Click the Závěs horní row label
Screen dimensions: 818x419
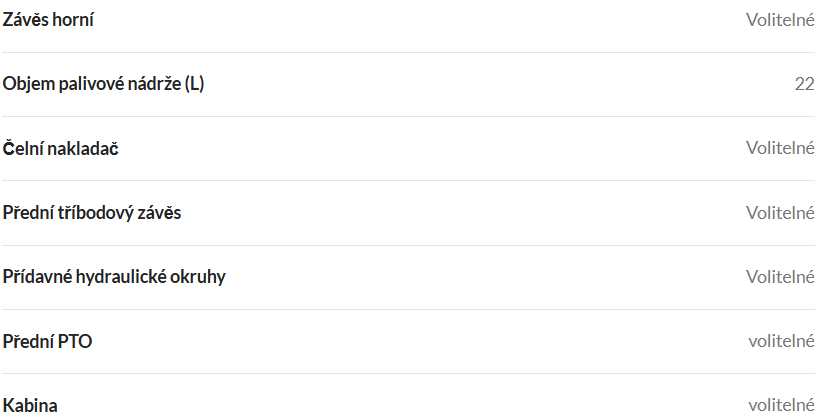point(48,20)
